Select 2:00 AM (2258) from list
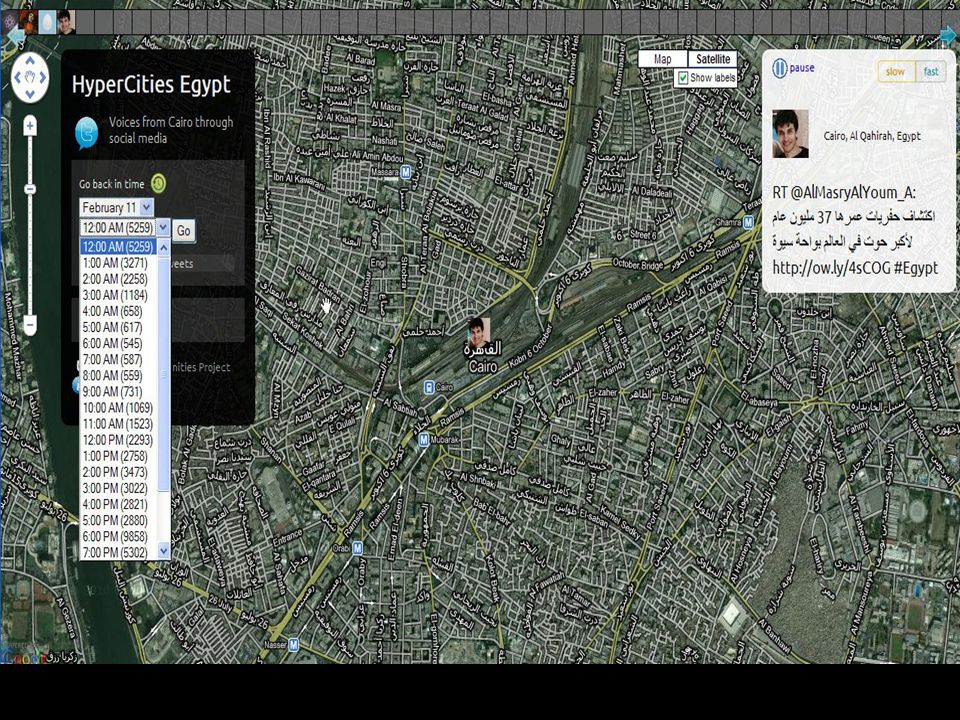Image resolution: width=960 pixels, height=720 pixels. pyautogui.click(x=118, y=279)
